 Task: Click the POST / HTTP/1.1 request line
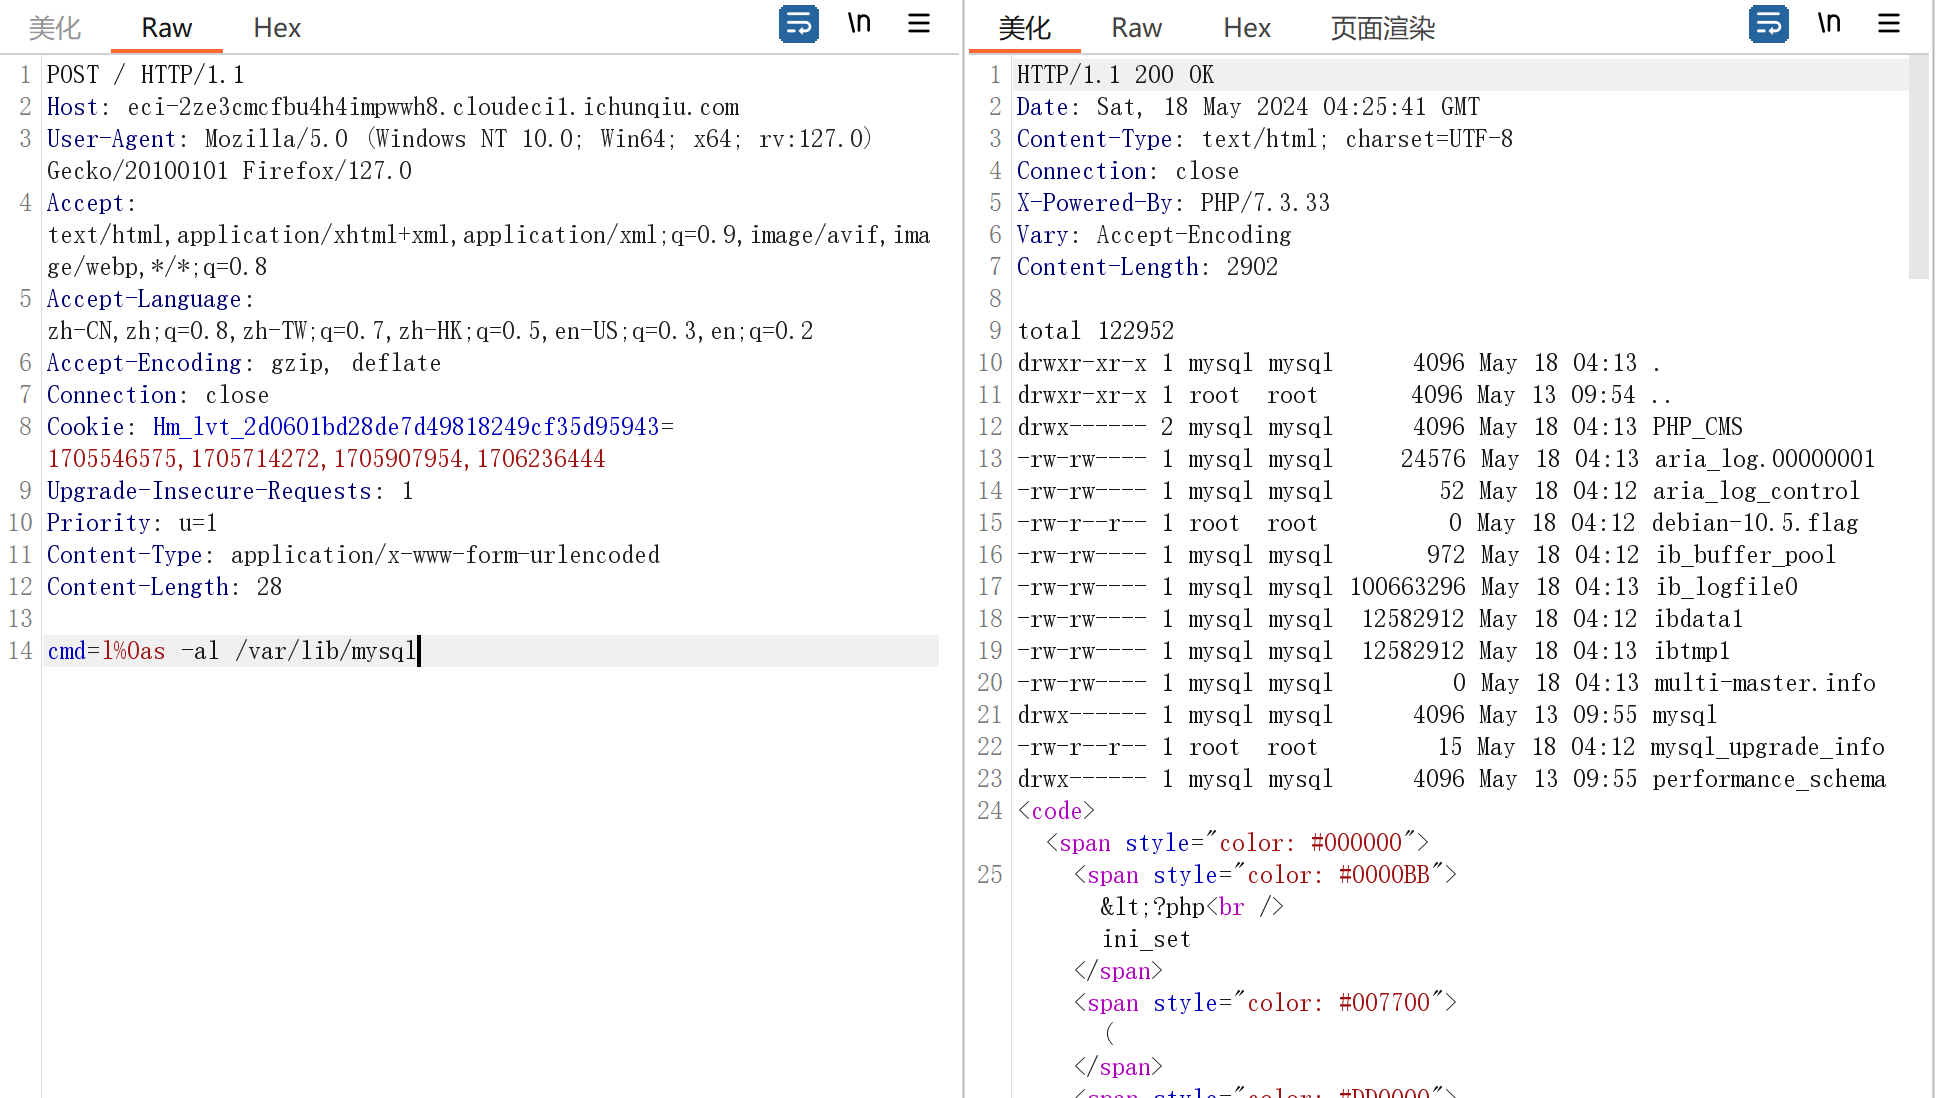pos(146,75)
